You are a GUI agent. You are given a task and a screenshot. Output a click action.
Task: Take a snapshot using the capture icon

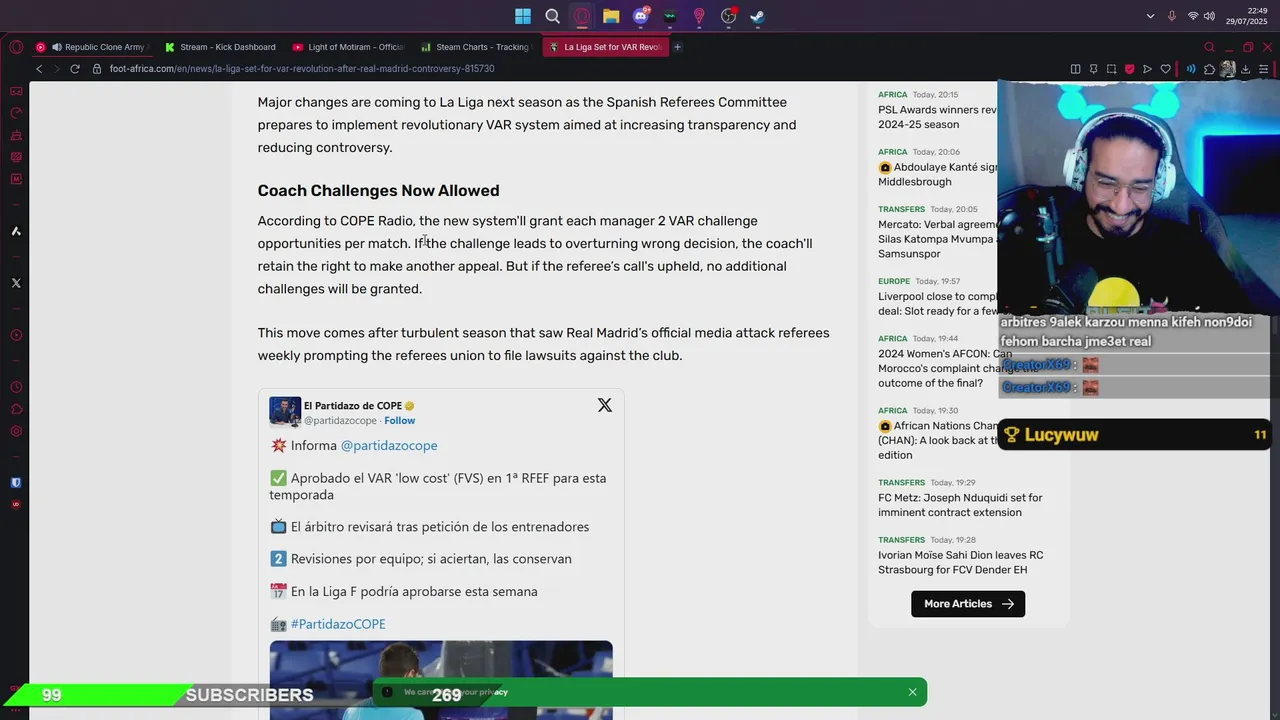pyautogui.click(x=1111, y=69)
